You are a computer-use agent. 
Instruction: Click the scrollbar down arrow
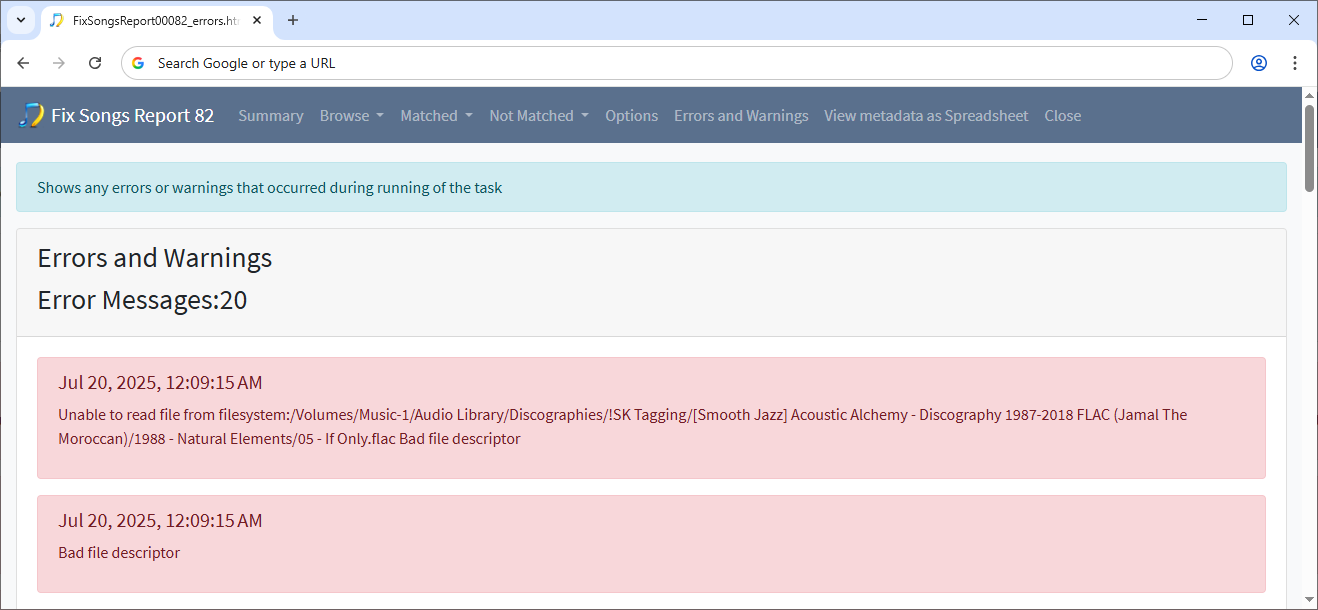click(x=1309, y=600)
